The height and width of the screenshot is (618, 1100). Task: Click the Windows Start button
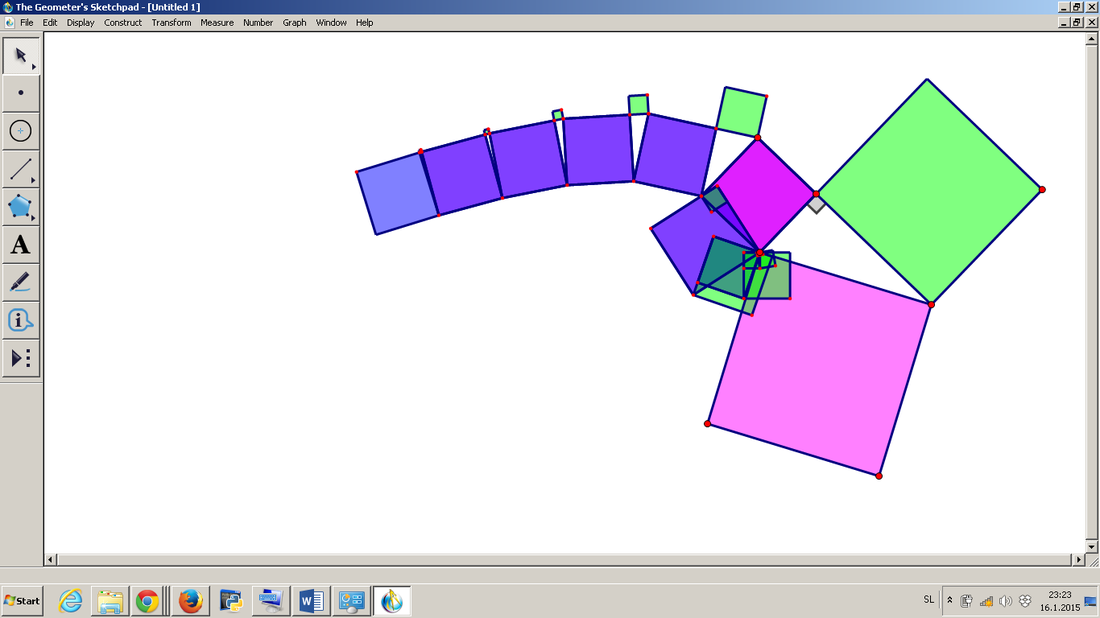(22, 601)
